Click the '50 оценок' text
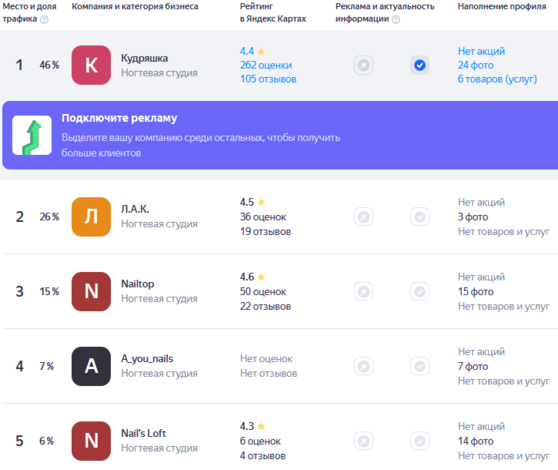 [x=263, y=291]
